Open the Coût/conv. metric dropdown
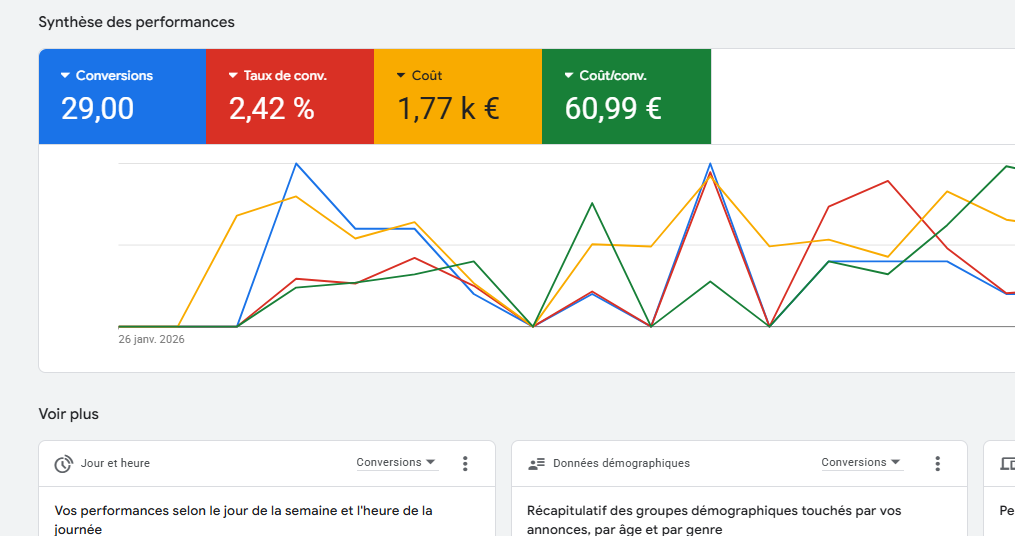Viewport: 1015px width, 536px height. click(606, 76)
